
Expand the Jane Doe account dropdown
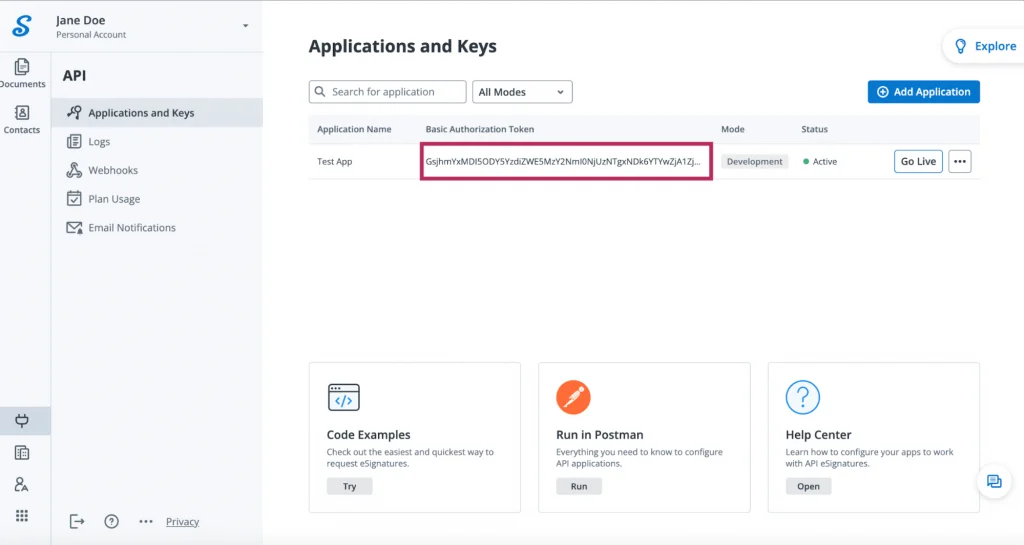246,26
